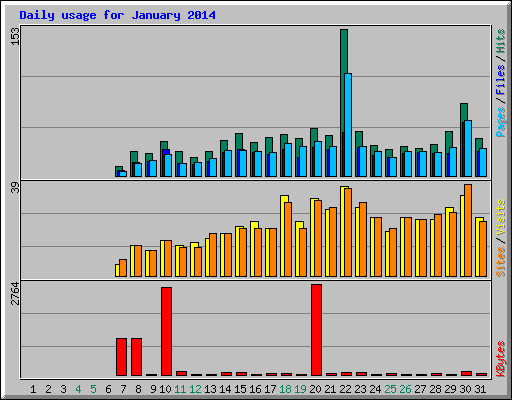The height and width of the screenshot is (400, 512).
Task: Click the green weekend day label 18
Action: click(285, 389)
